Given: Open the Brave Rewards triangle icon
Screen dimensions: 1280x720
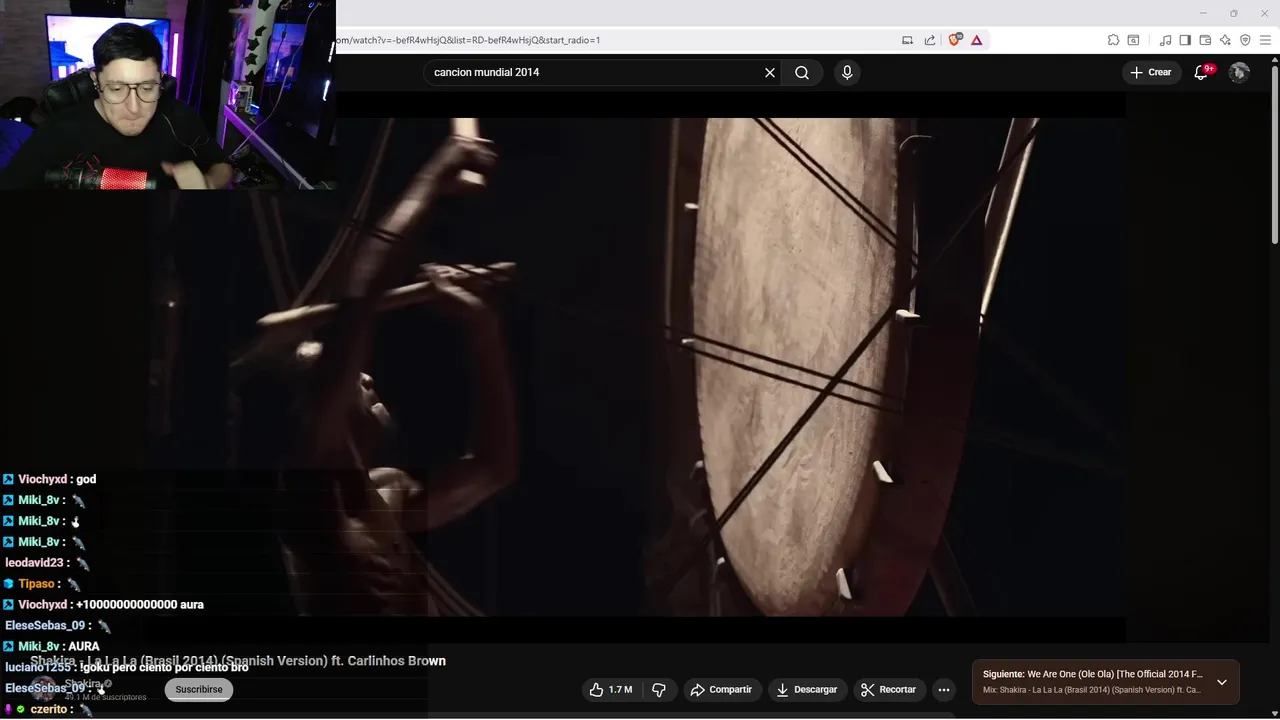Looking at the screenshot, I should [976, 40].
